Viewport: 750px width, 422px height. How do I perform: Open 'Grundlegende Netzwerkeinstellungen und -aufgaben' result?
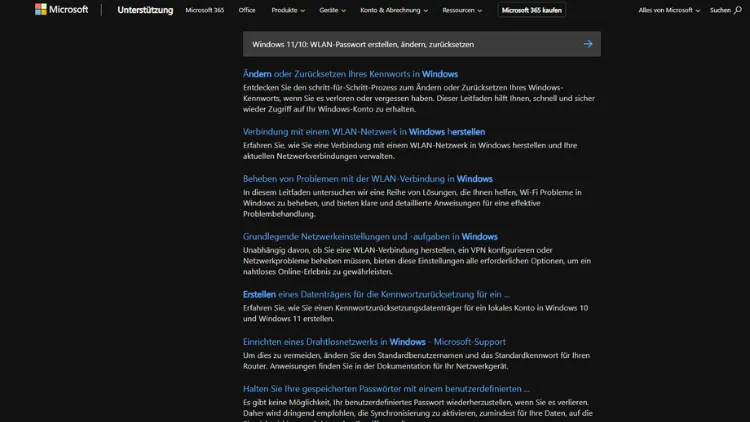point(370,236)
